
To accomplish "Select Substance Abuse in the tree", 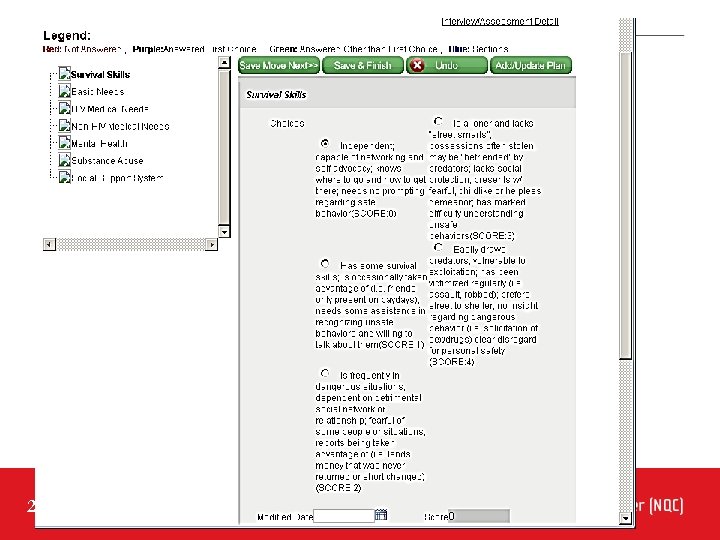I will (107, 161).
